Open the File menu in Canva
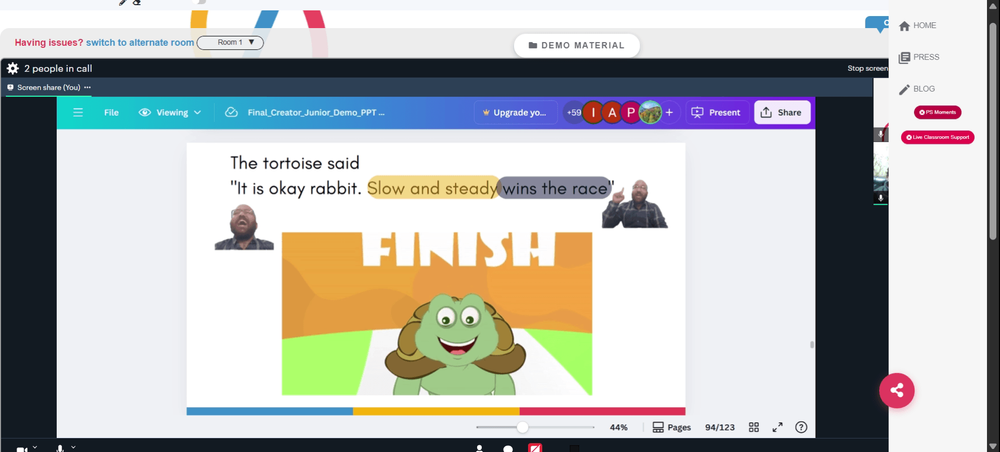The image size is (1000, 452). (112, 112)
